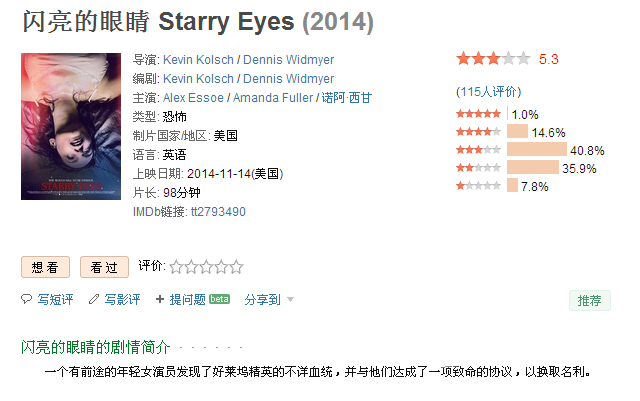The image size is (640, 401).
Task: View the 115人评价 ratings link
Action: (x=489, y=91)
